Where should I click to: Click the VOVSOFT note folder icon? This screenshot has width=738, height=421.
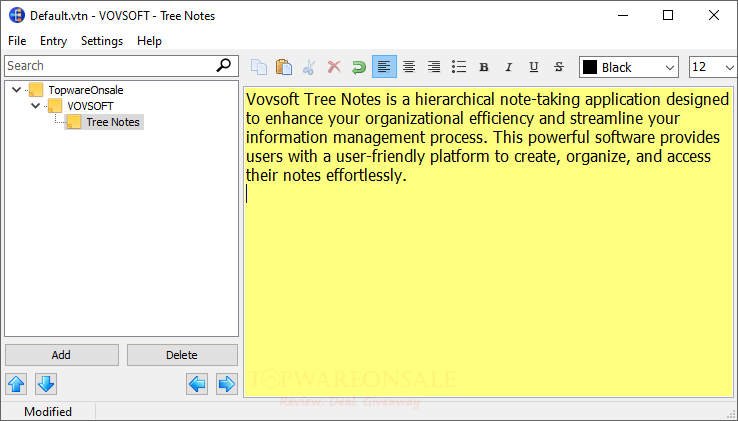click(x=55, y=105)
